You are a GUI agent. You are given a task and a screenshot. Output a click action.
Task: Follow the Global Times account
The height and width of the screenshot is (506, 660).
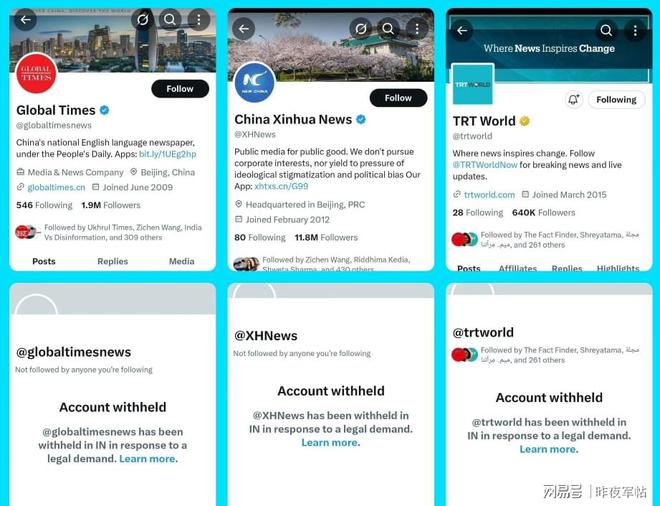coord(180,89)
